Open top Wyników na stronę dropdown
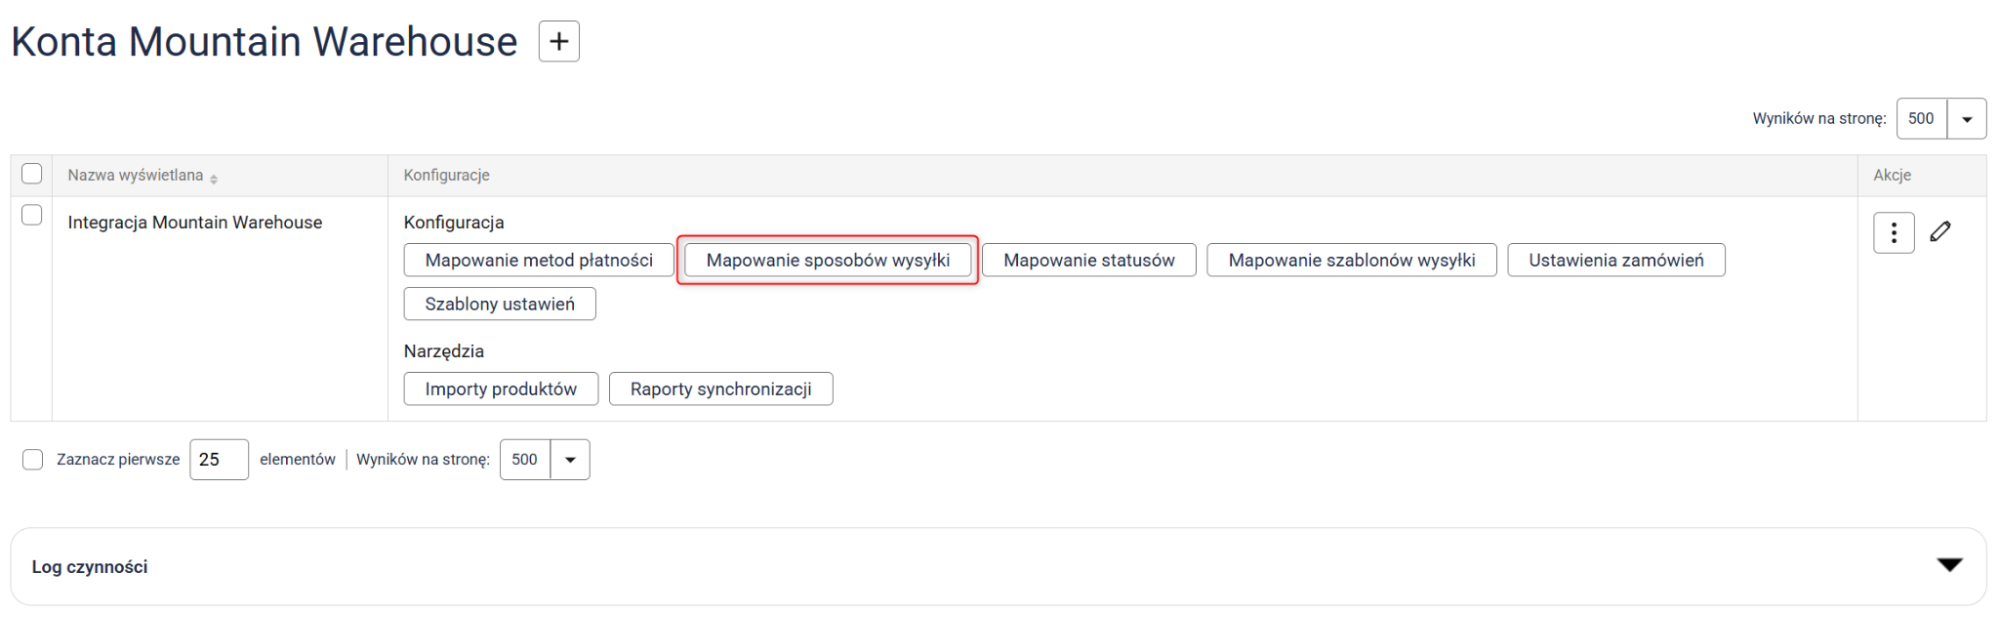 [x=1966, y=119]
